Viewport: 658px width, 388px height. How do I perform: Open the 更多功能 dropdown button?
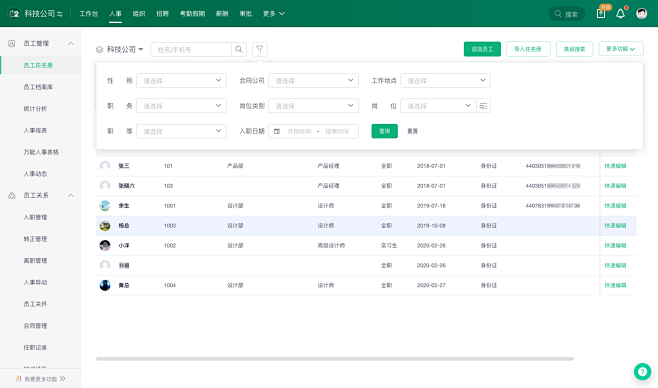pyautogui.click(x=621, y=49)
